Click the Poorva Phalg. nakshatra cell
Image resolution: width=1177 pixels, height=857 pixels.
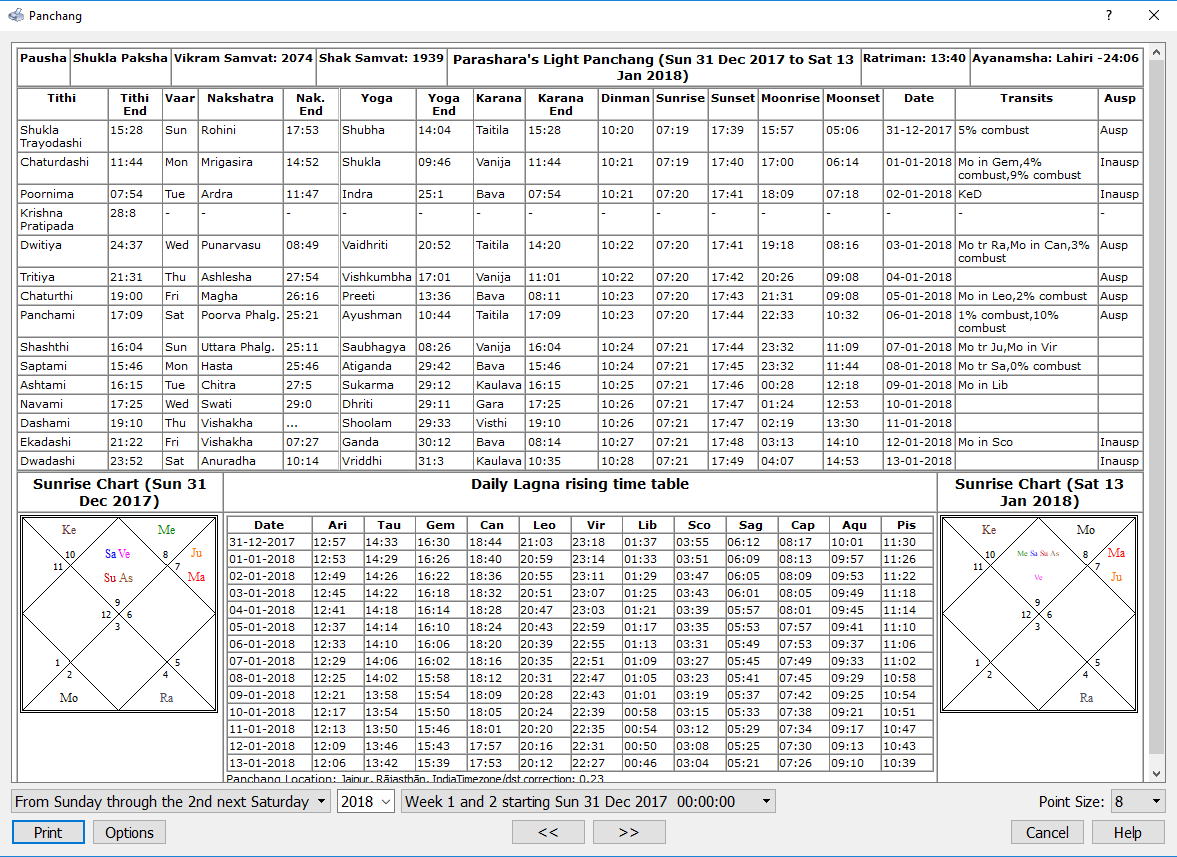click(240, 321)
